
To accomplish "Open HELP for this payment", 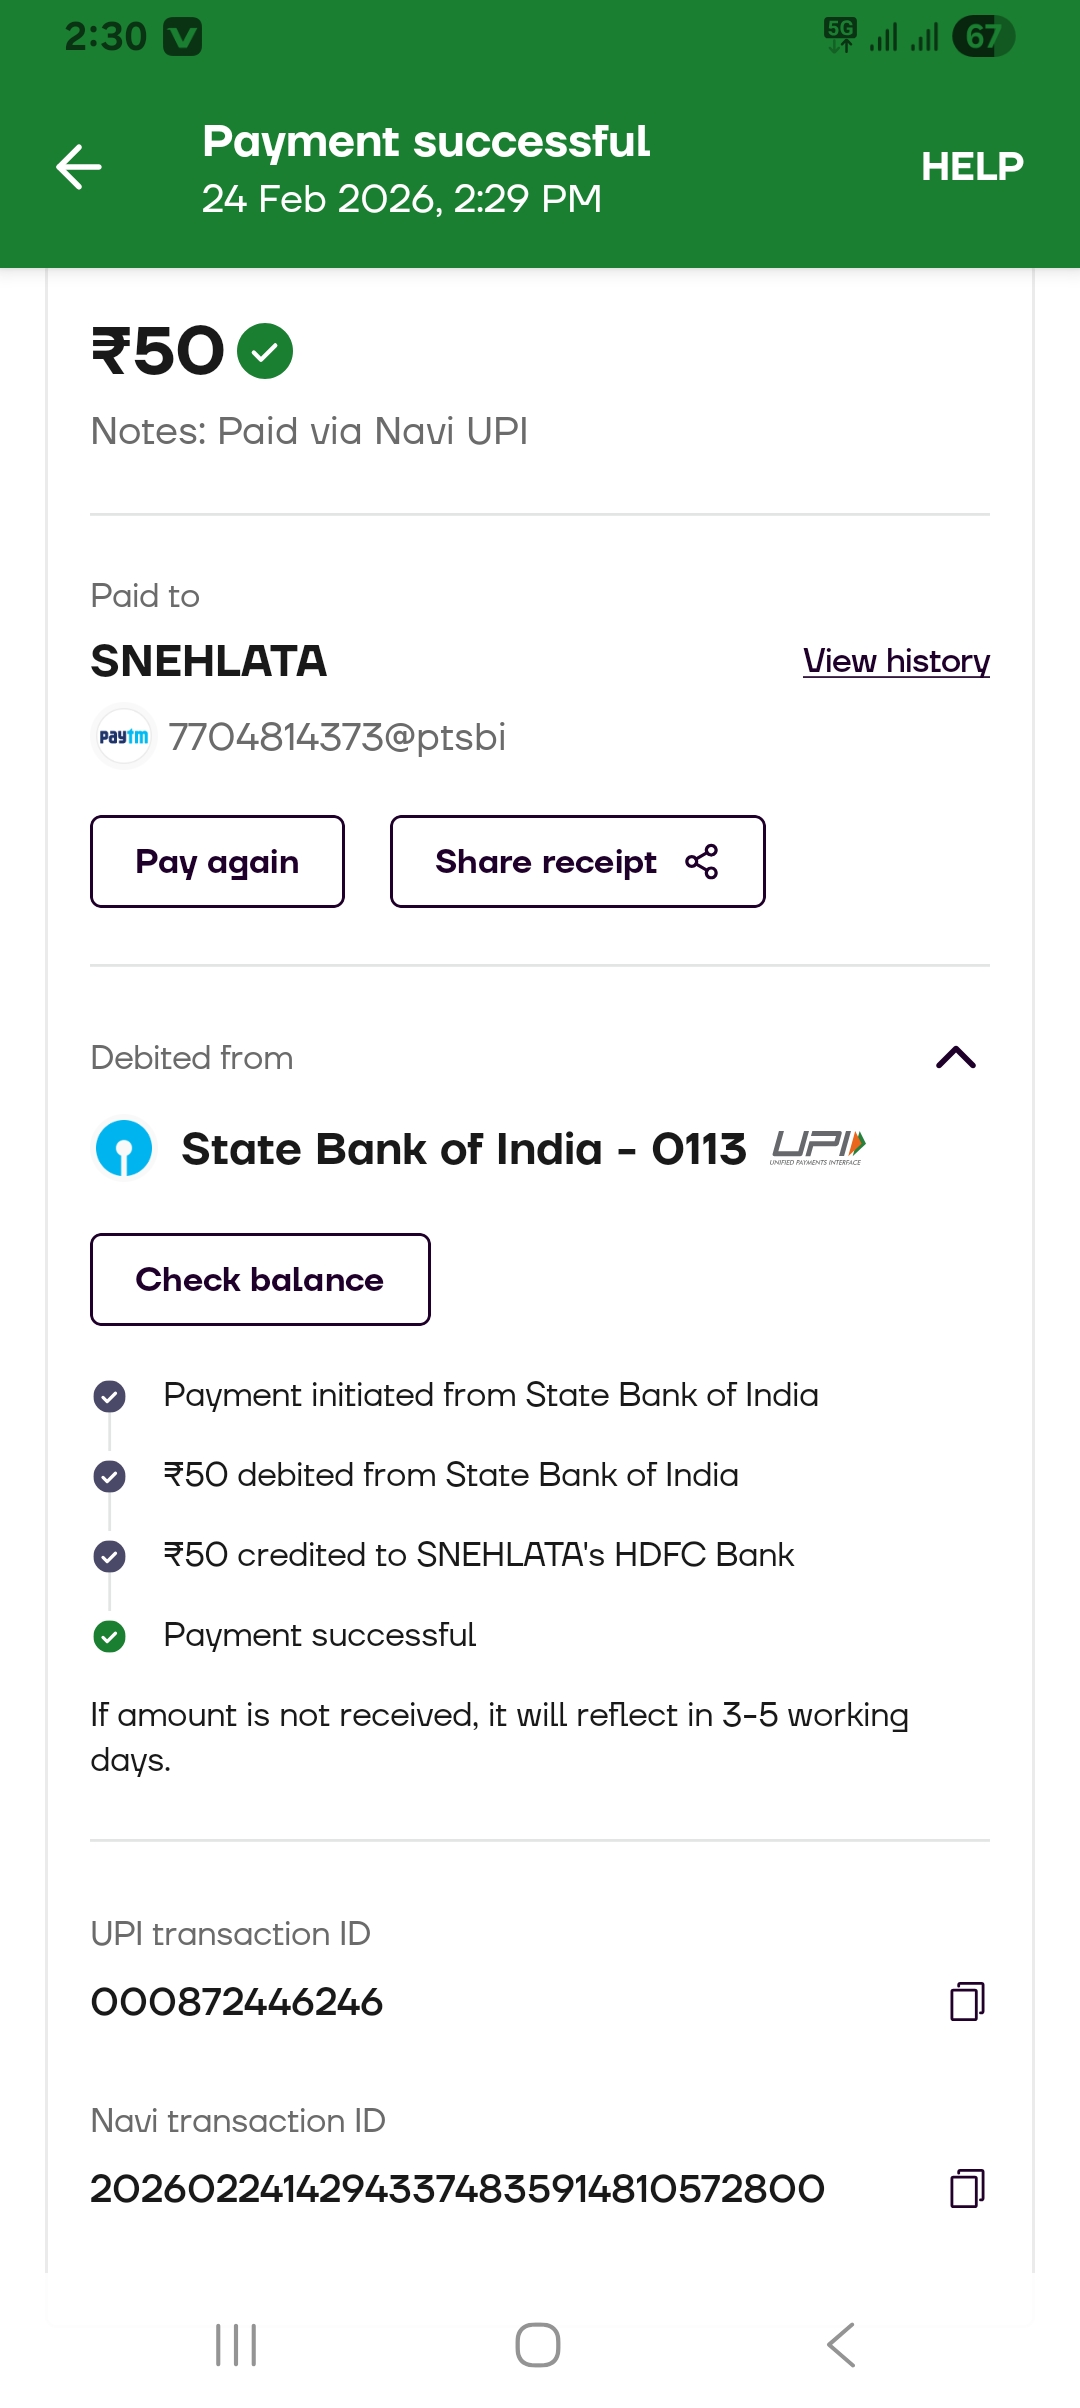I will 971,166.
